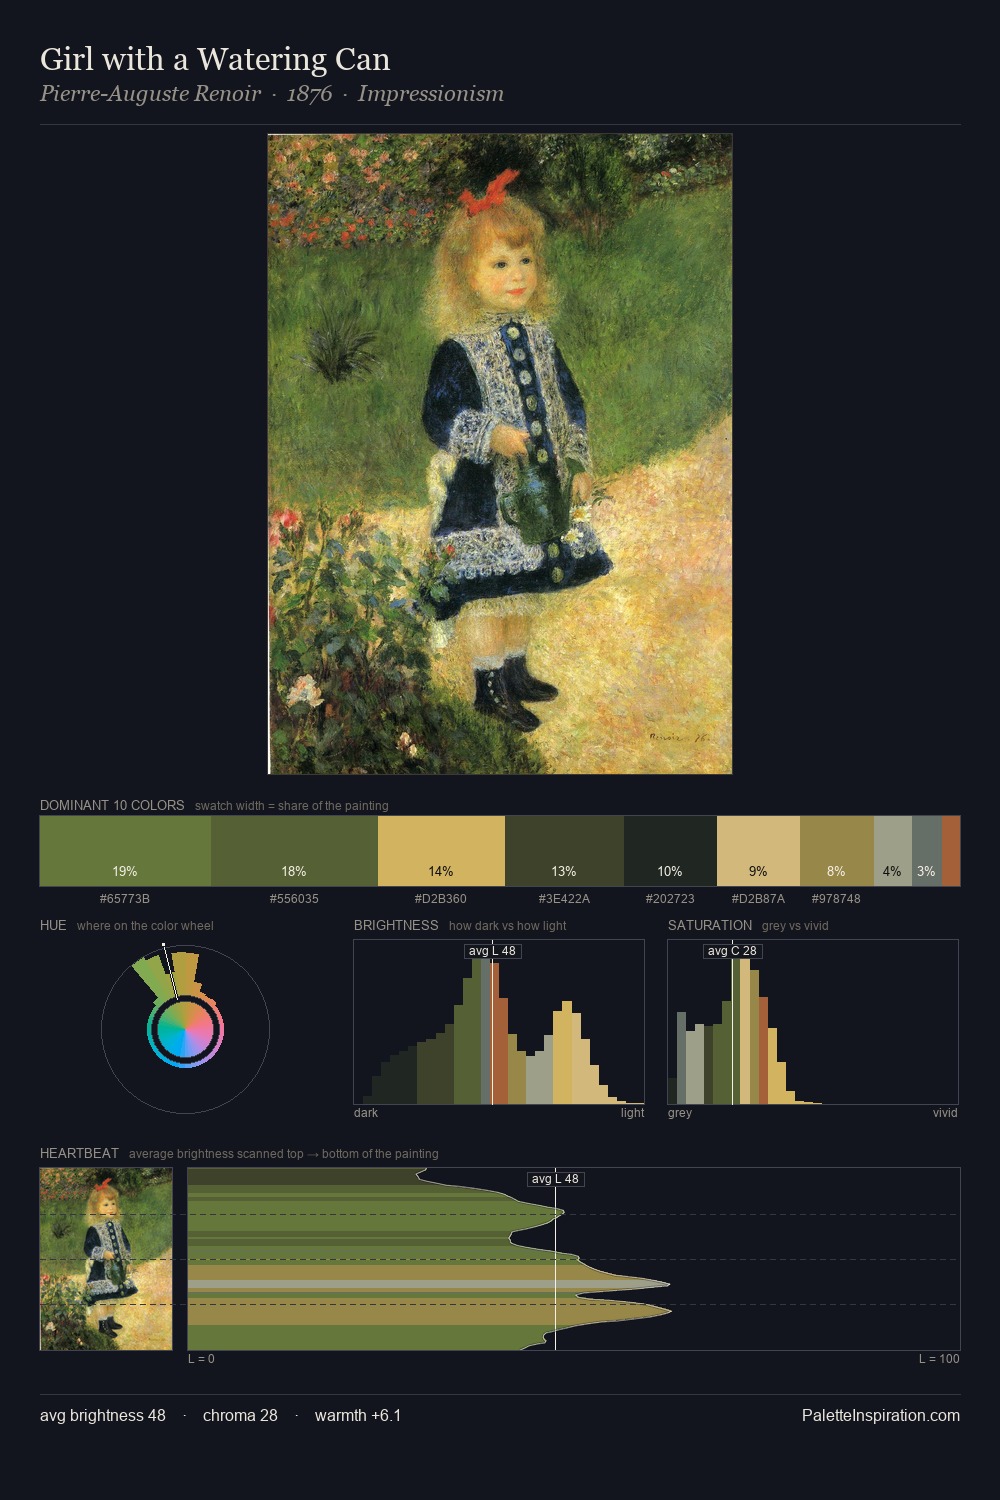Click the 'dark' axis label
Screen dimensions: 1000x1500
point(366,1113)
